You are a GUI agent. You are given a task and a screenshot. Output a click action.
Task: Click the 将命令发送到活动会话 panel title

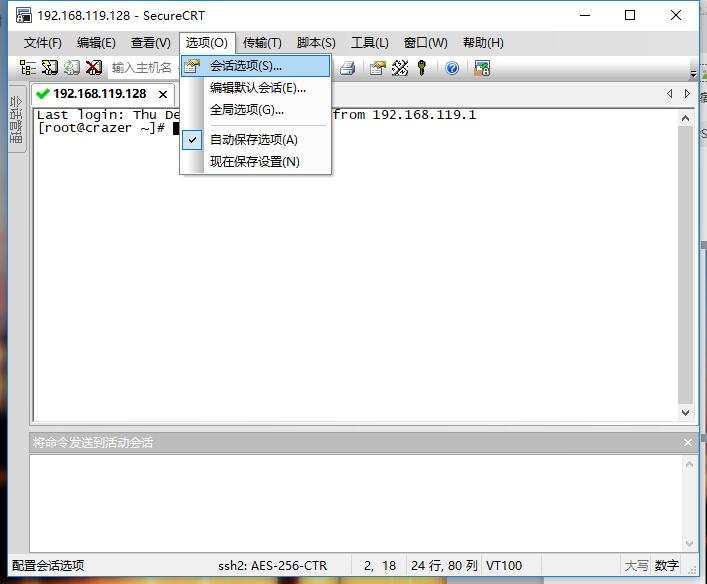pos(93,443)
